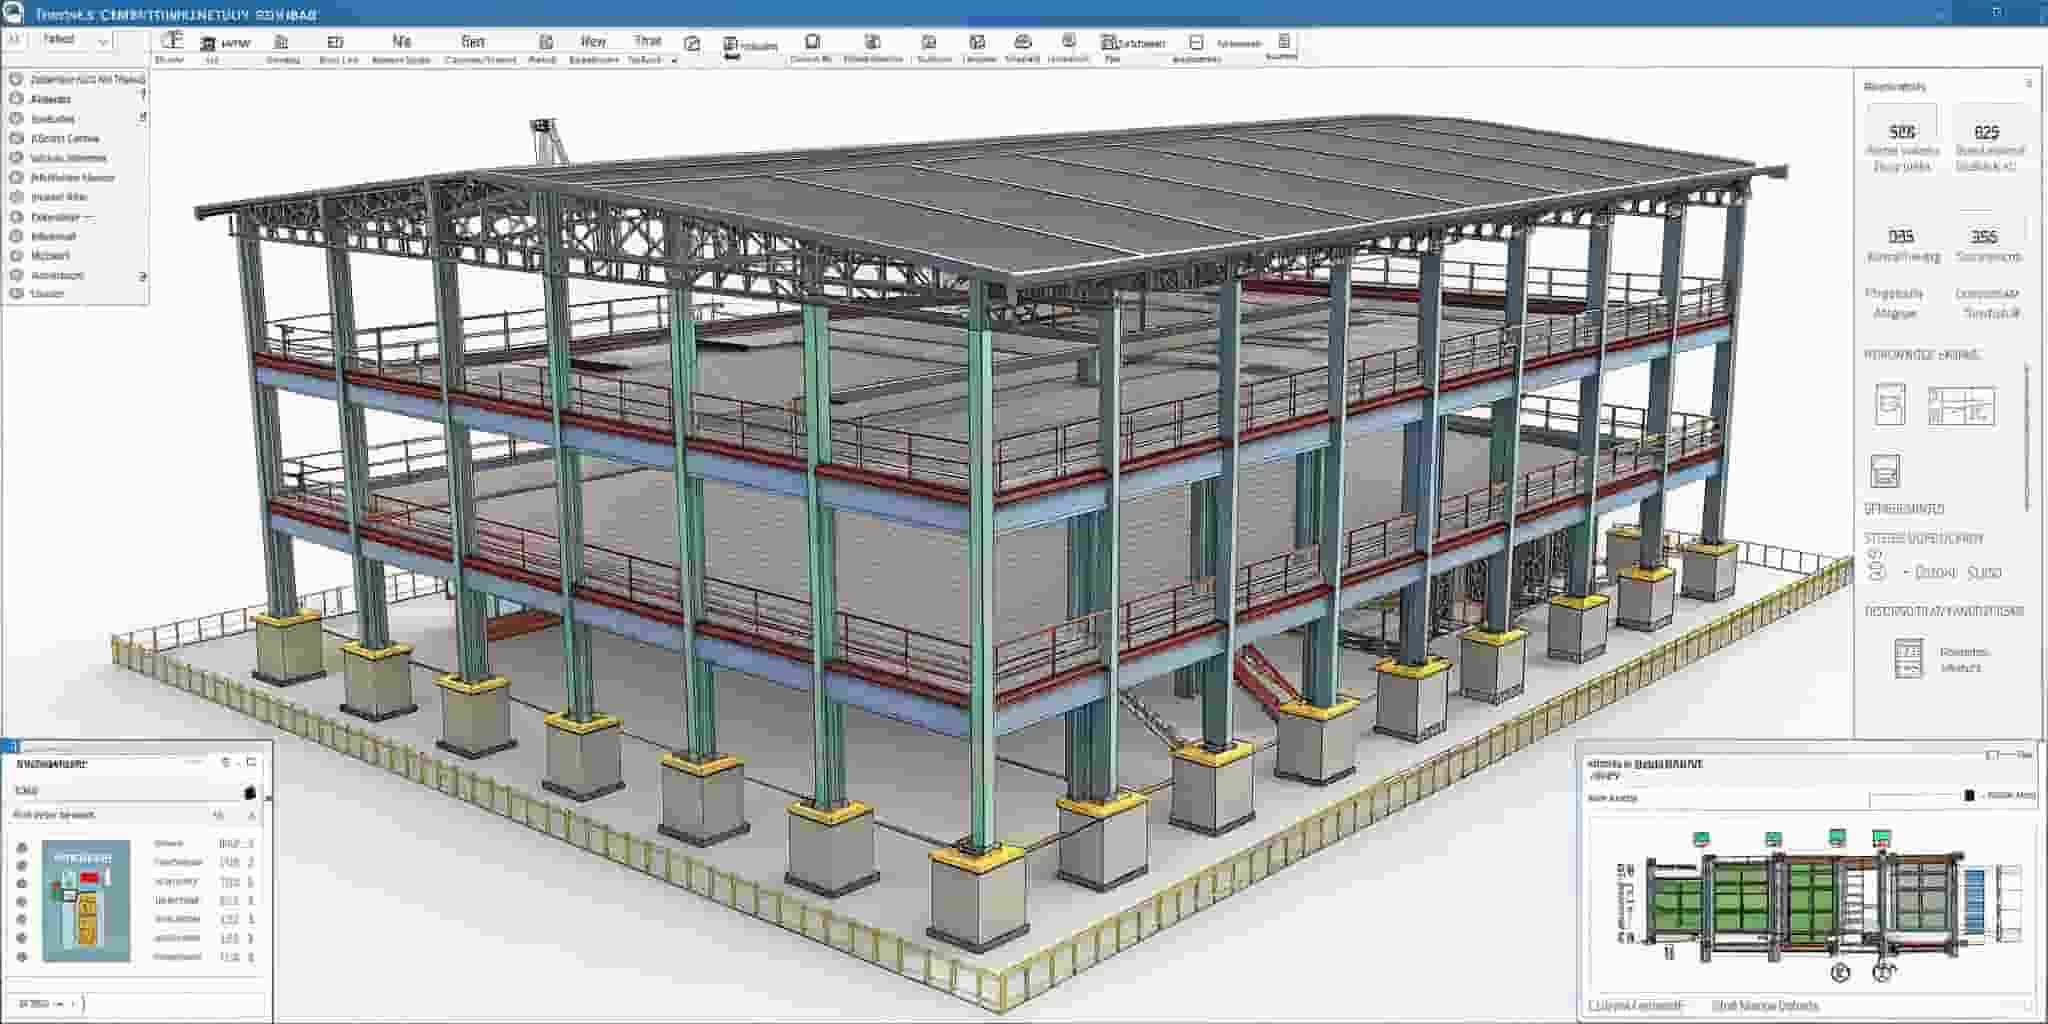Click the slider handle above the floor plan preview
2048x1024 pixels.
coord(1969,796)
